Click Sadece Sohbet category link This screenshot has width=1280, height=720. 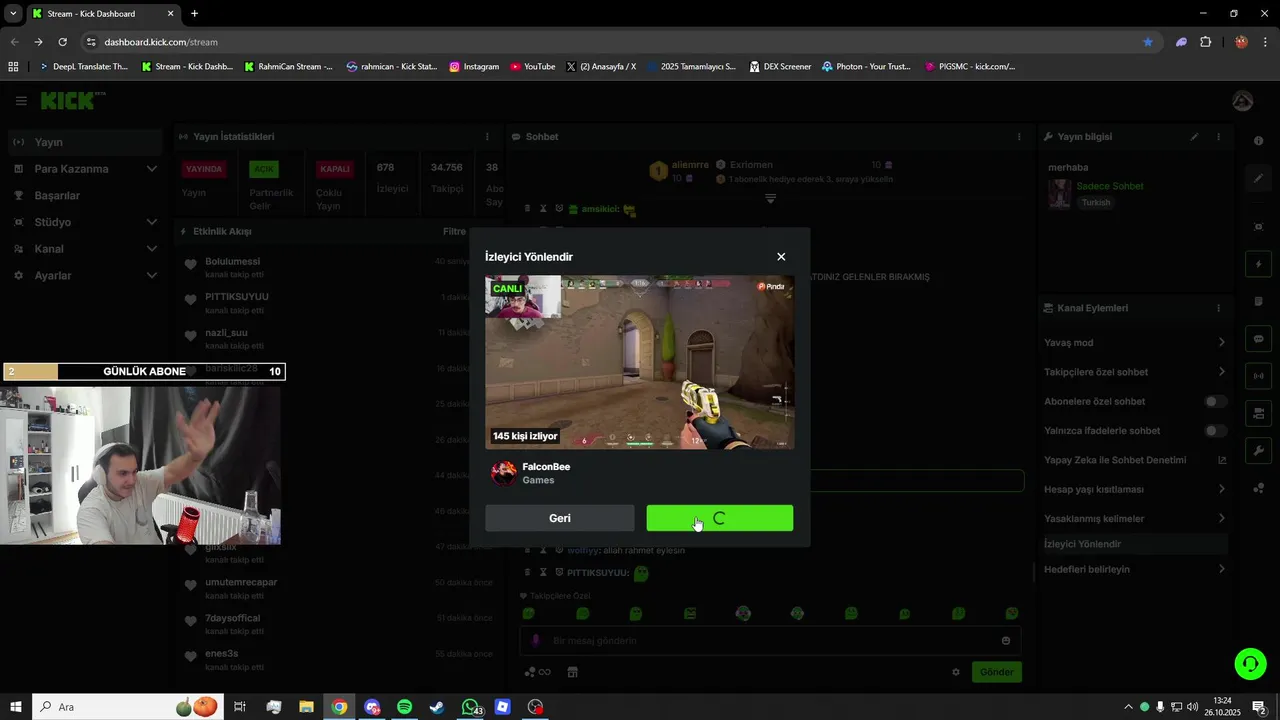pos(1109,186)
